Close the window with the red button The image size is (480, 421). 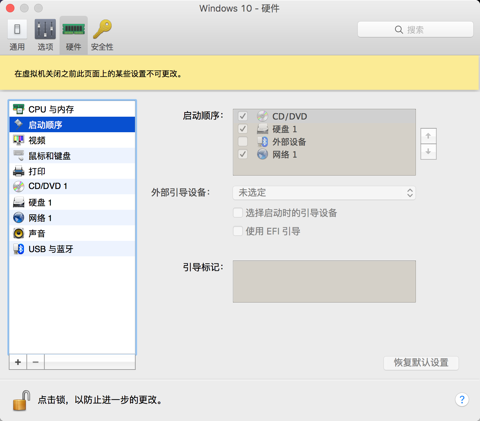[10, 8]
